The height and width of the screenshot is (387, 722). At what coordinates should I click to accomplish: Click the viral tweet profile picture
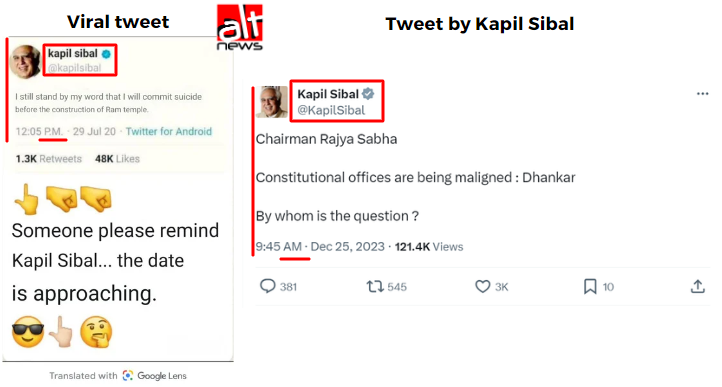[x=25, y=61]
